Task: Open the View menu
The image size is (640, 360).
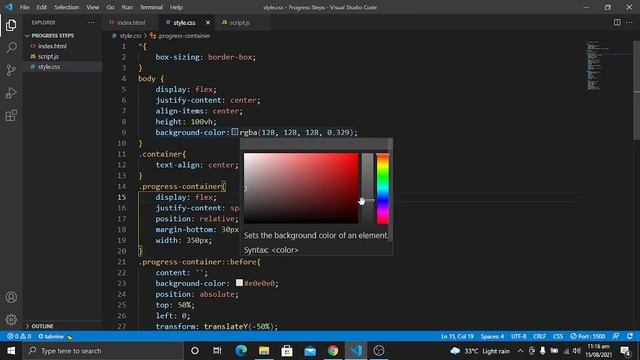Action: point(92,7)
